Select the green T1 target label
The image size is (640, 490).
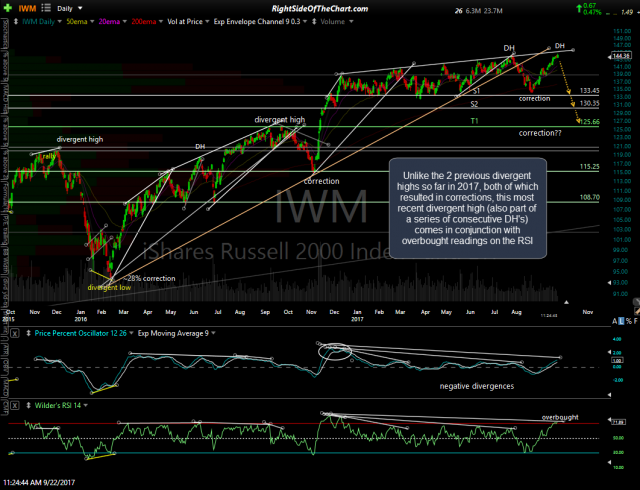(474, 121)
